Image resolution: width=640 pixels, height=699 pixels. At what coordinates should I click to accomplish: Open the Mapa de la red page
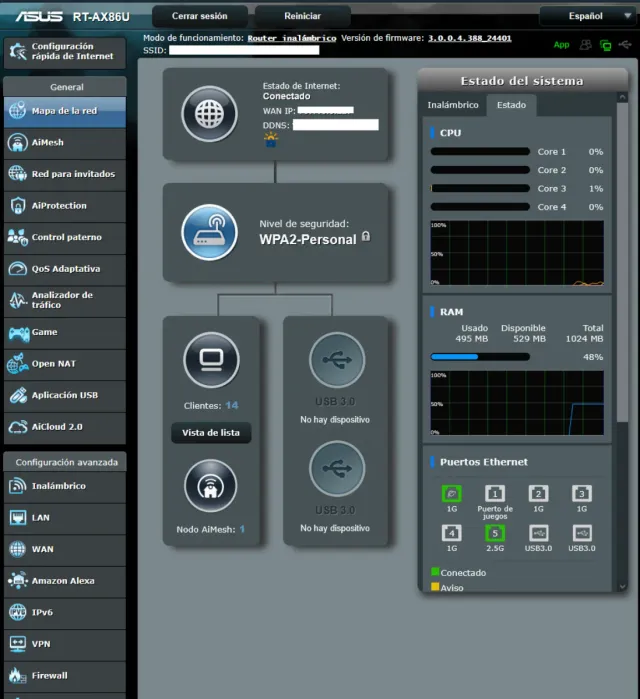[65, 111]
